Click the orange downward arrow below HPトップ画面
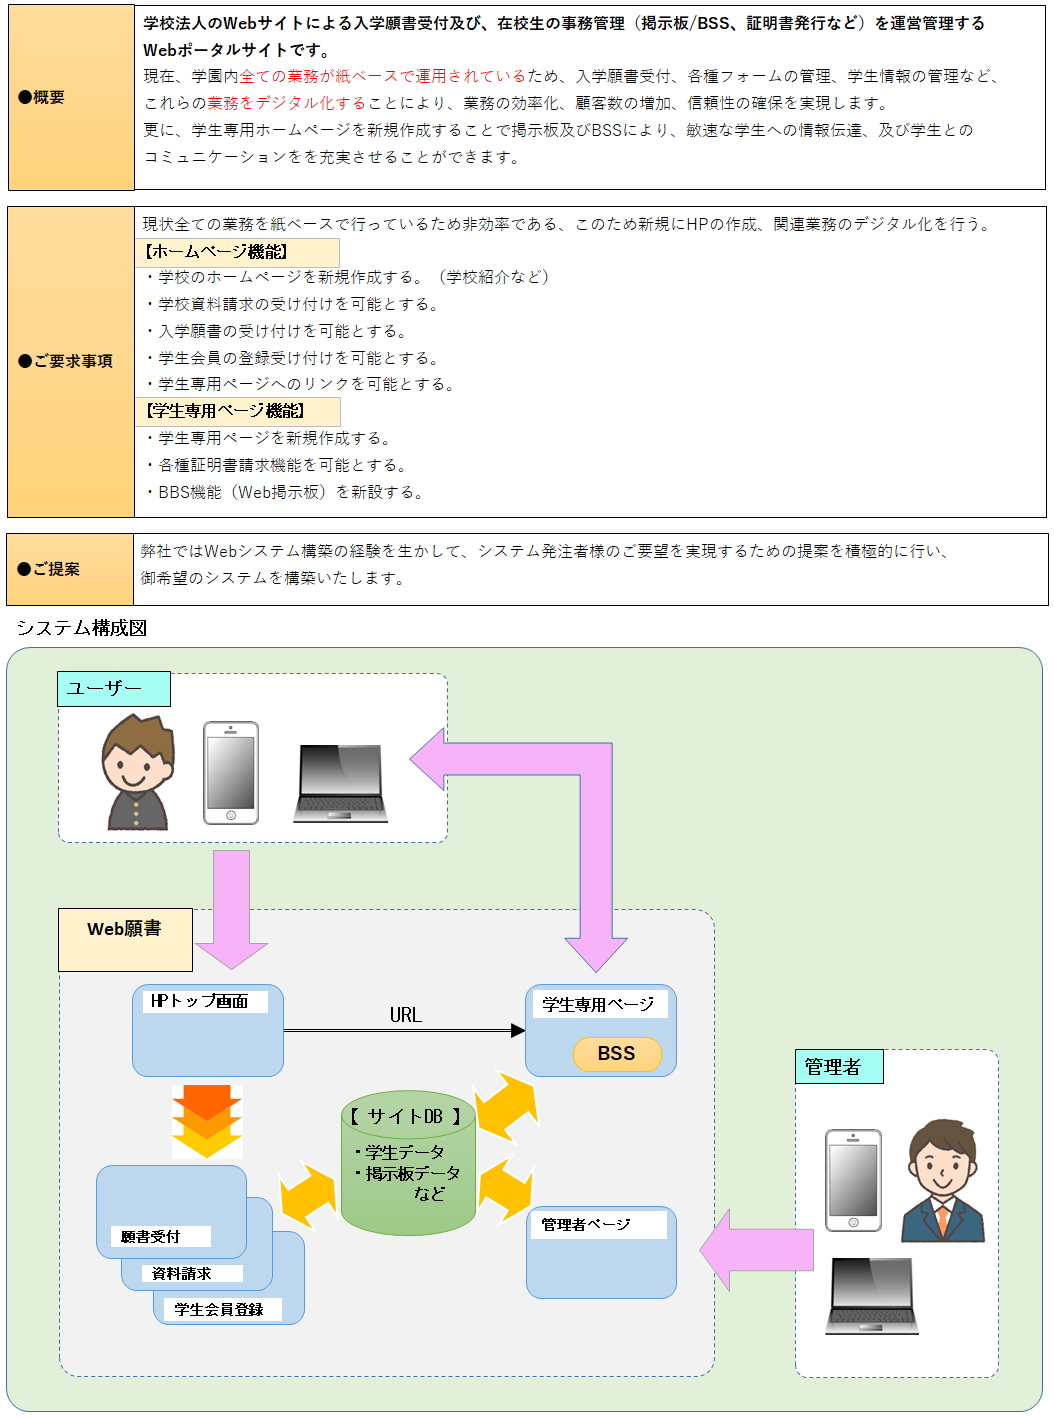The width and height of the screenshot is (1054, 1420). point(207,1121)
